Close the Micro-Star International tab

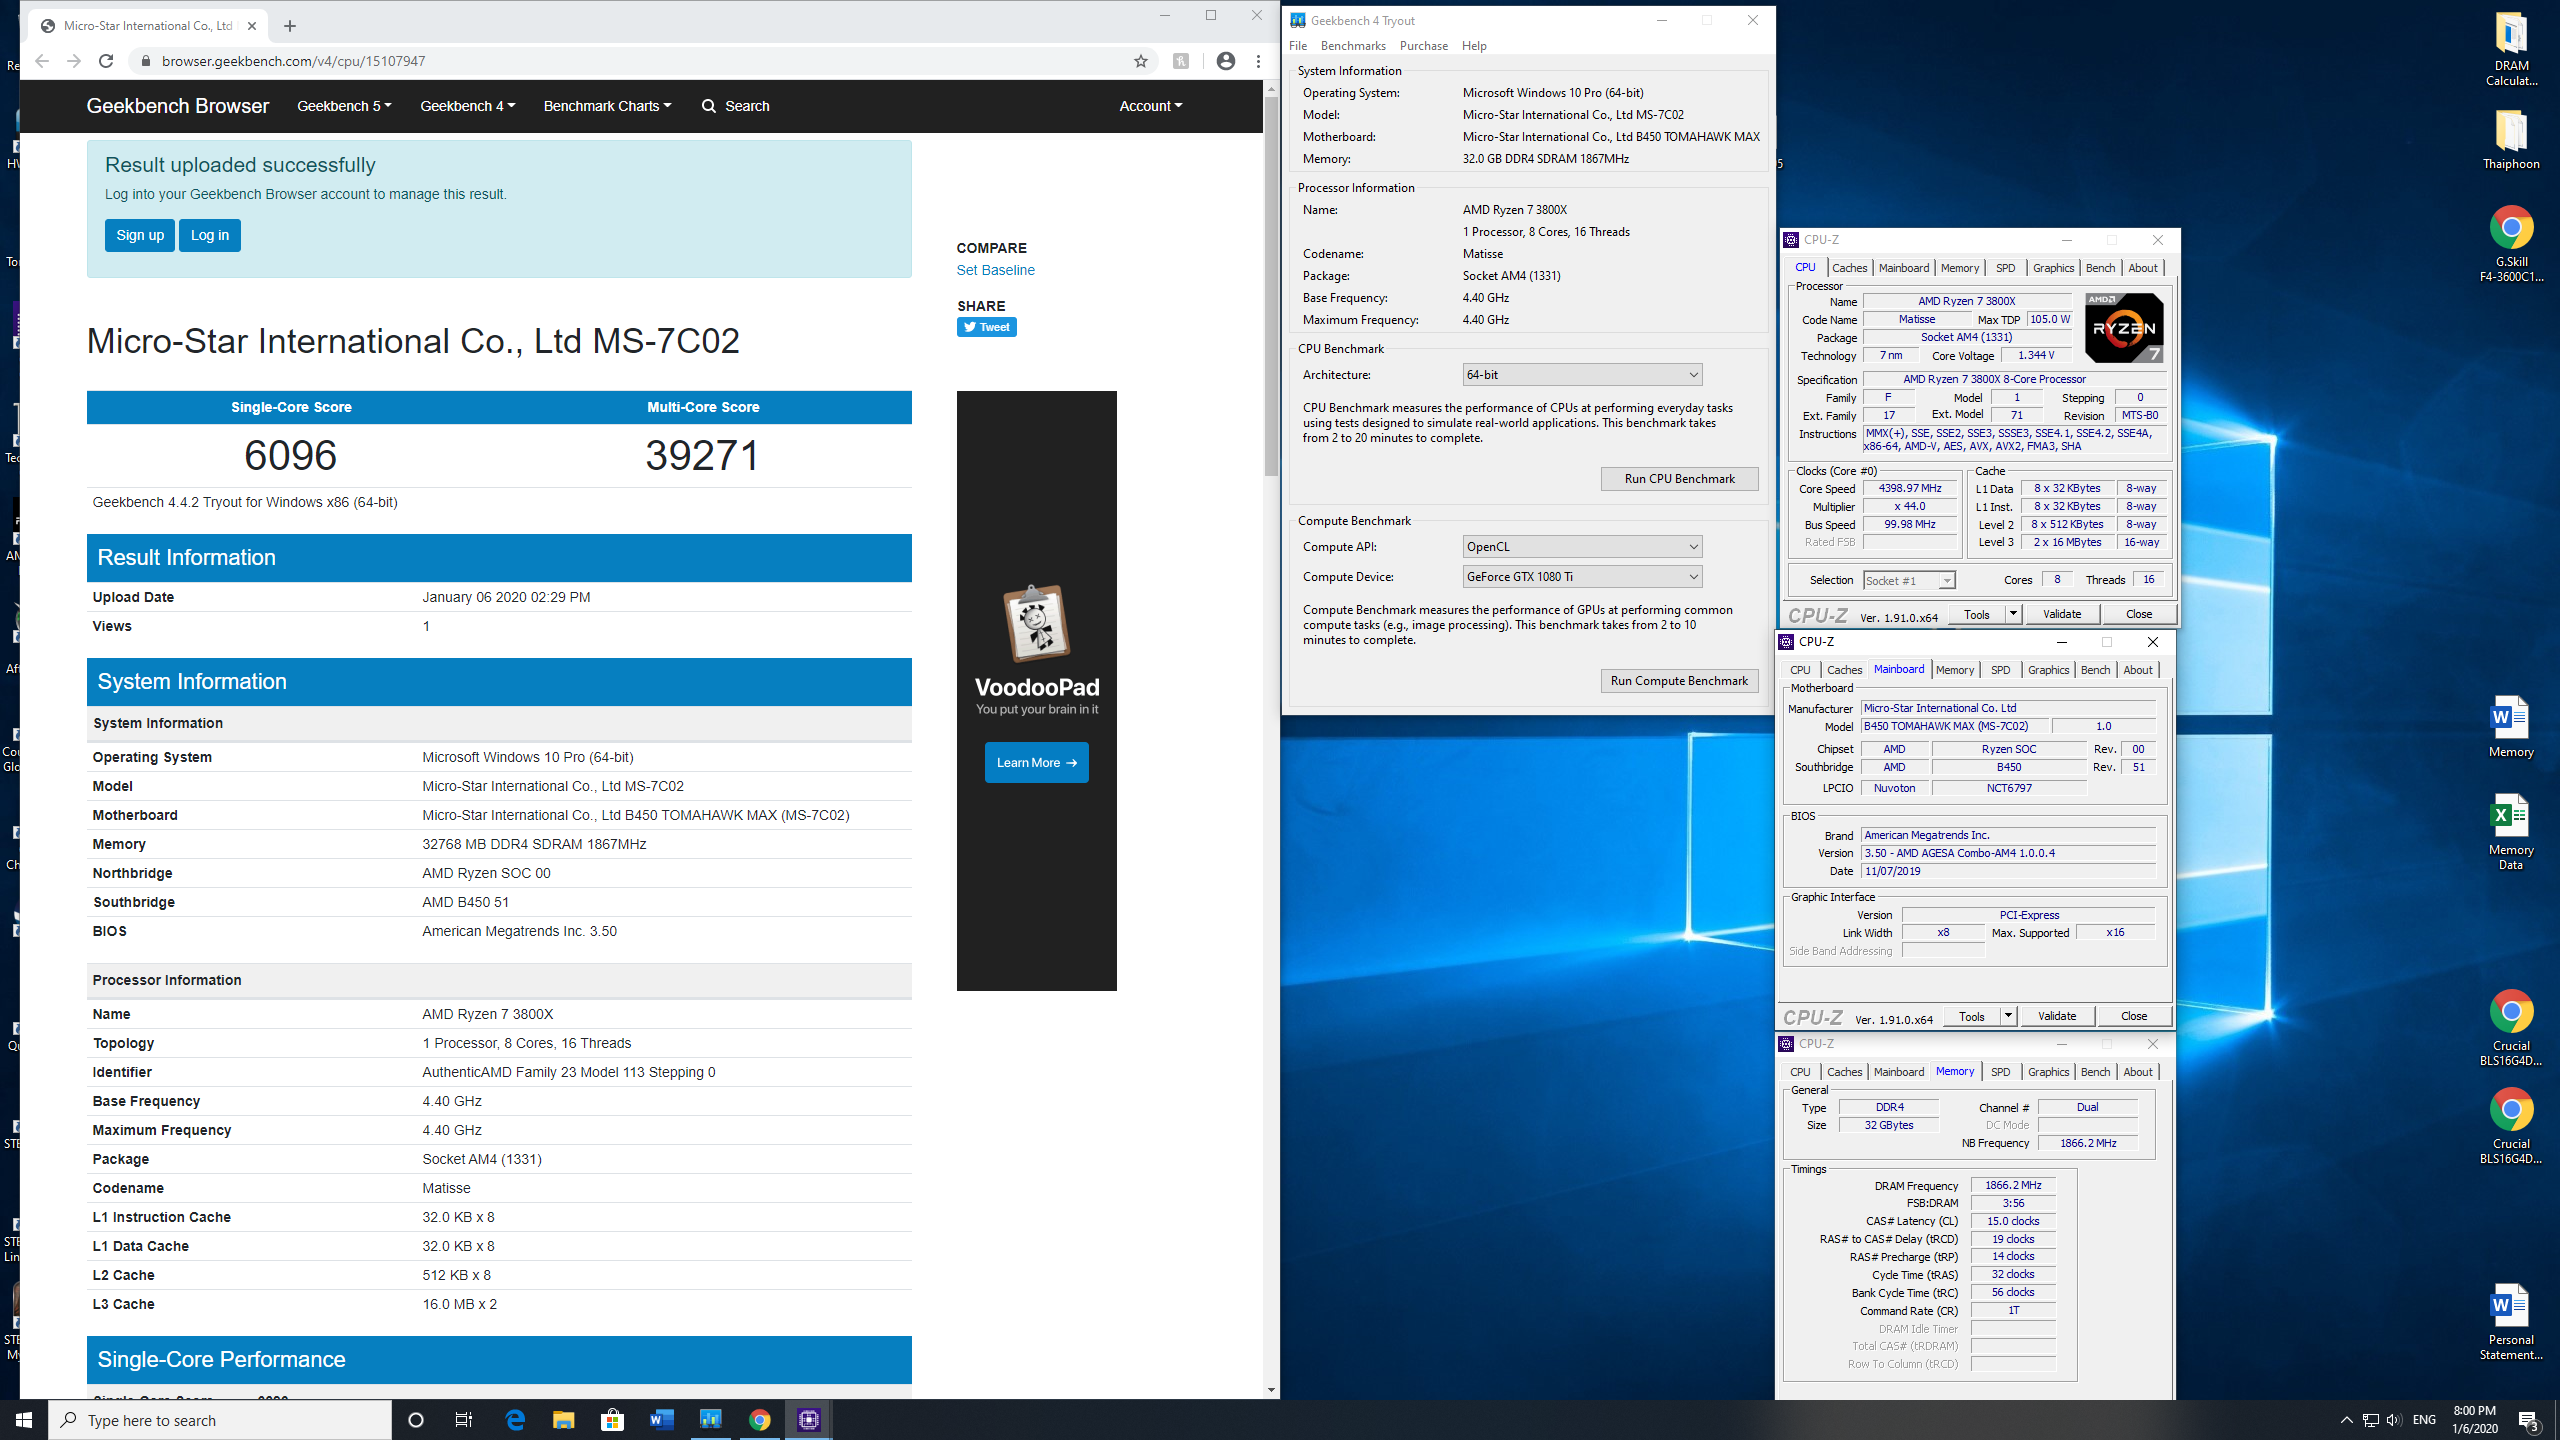click(x=252, y=26)
